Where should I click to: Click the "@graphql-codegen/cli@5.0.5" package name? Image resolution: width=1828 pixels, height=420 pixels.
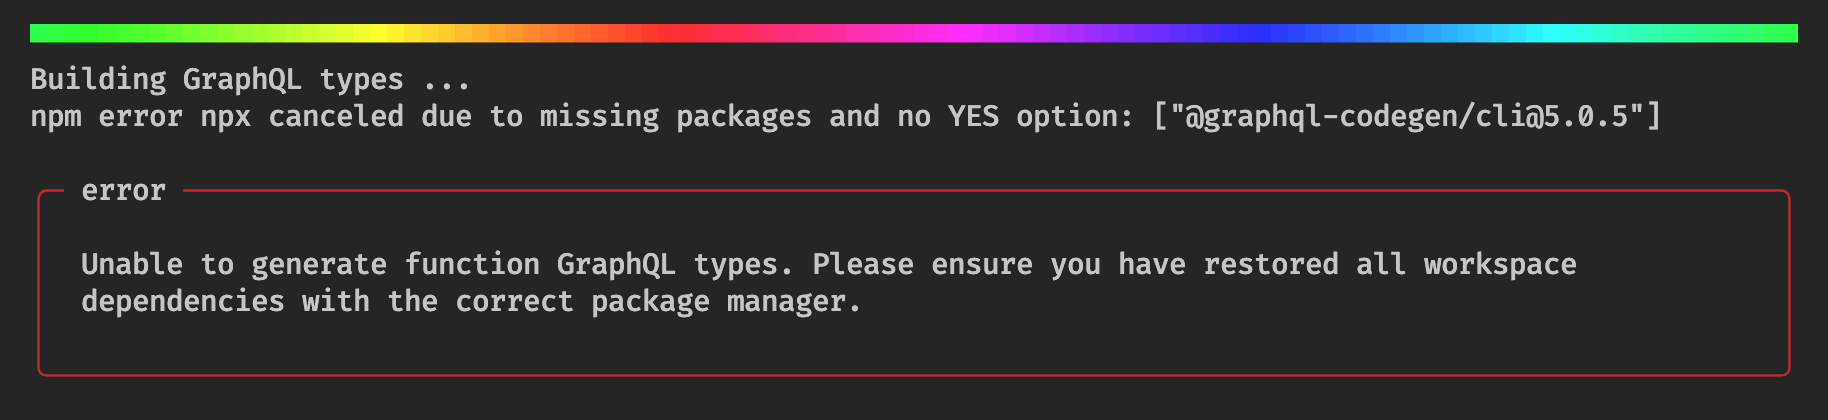pyautogui.click(x=1407, y=117)
